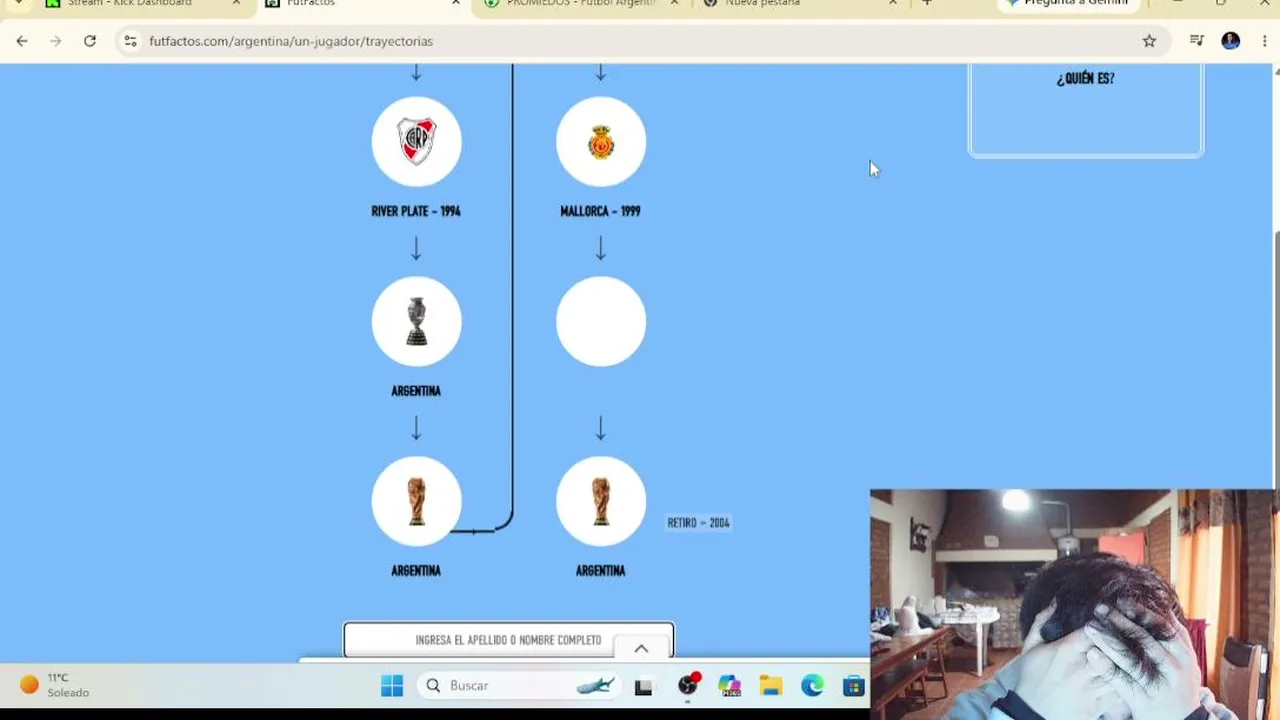Click the Mallorca club crest

(600, 141)
